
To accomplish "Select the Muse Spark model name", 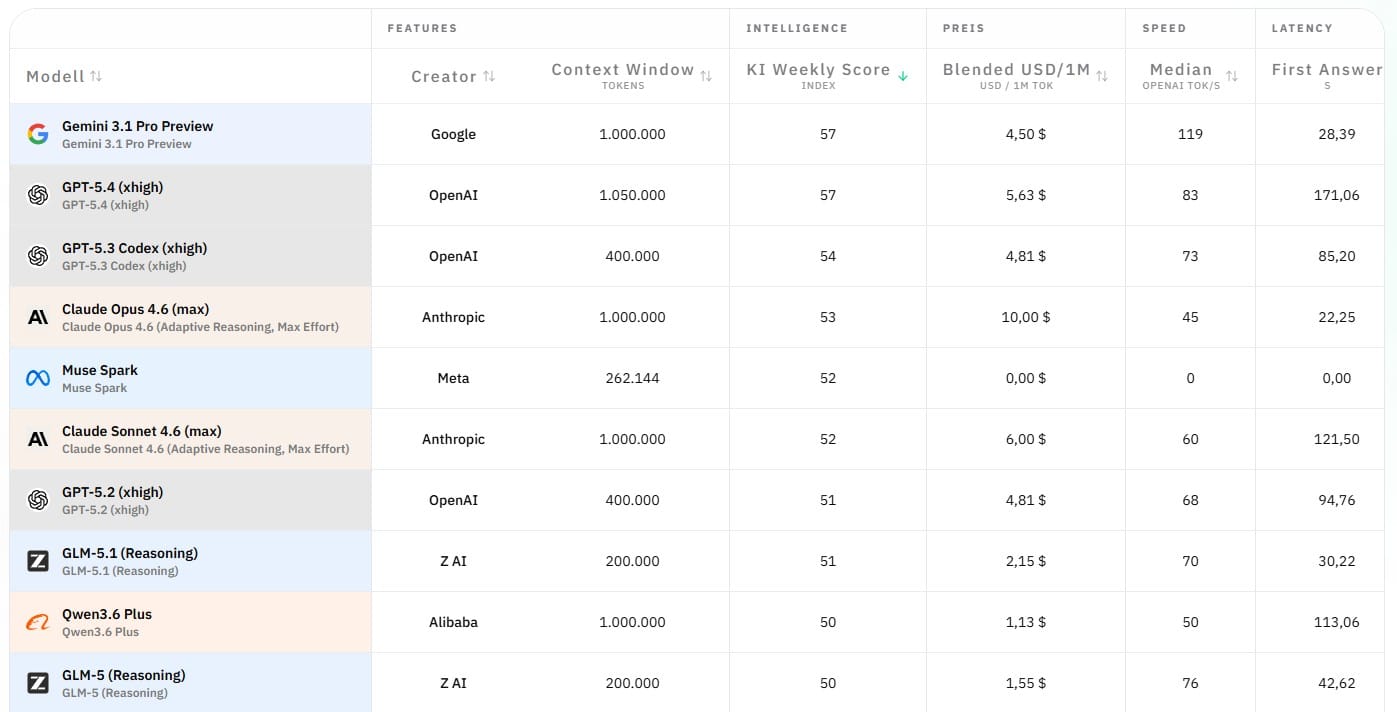I will tap(100, 370).
